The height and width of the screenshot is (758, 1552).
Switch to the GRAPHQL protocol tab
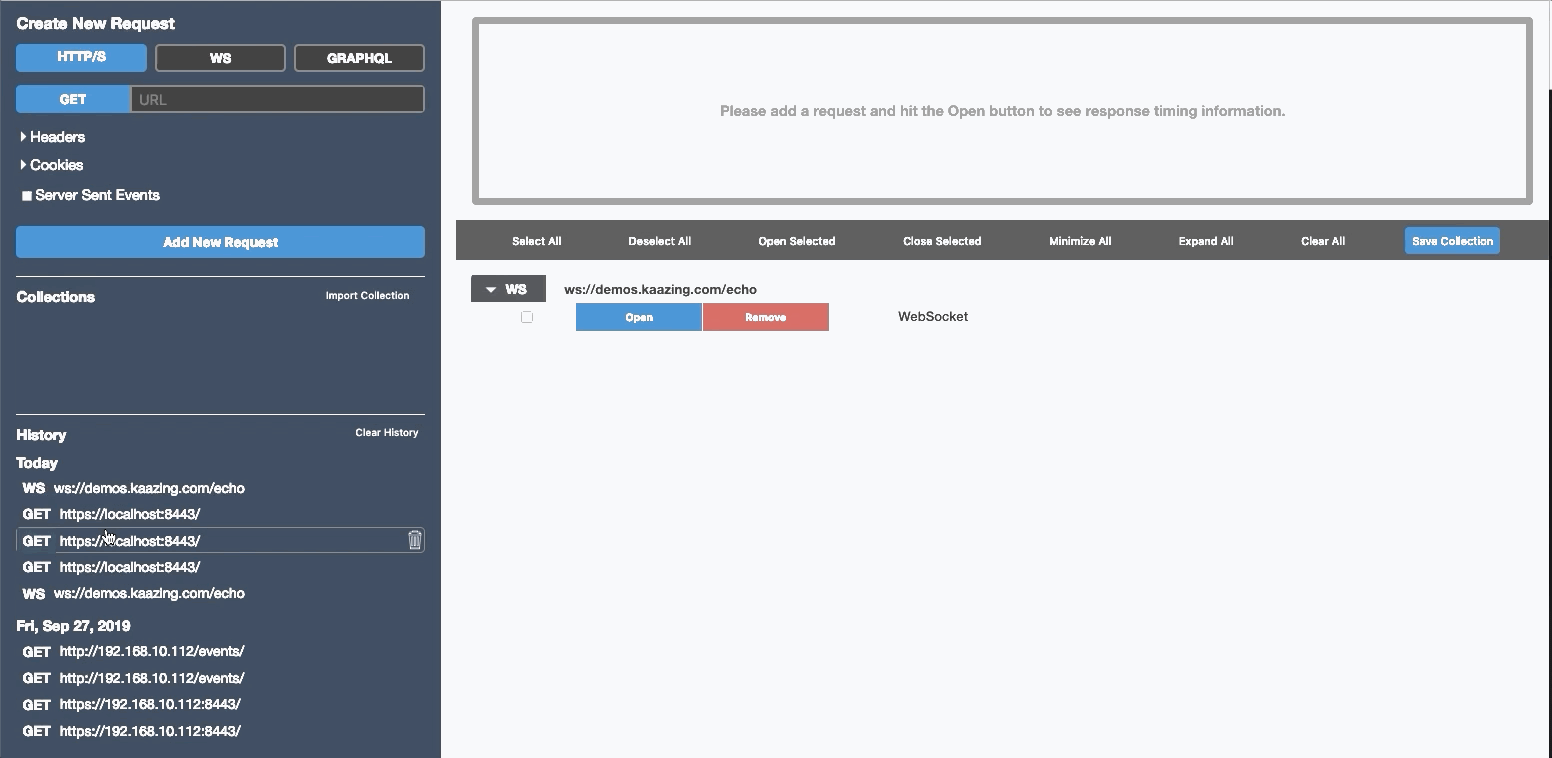pos(359,58)
